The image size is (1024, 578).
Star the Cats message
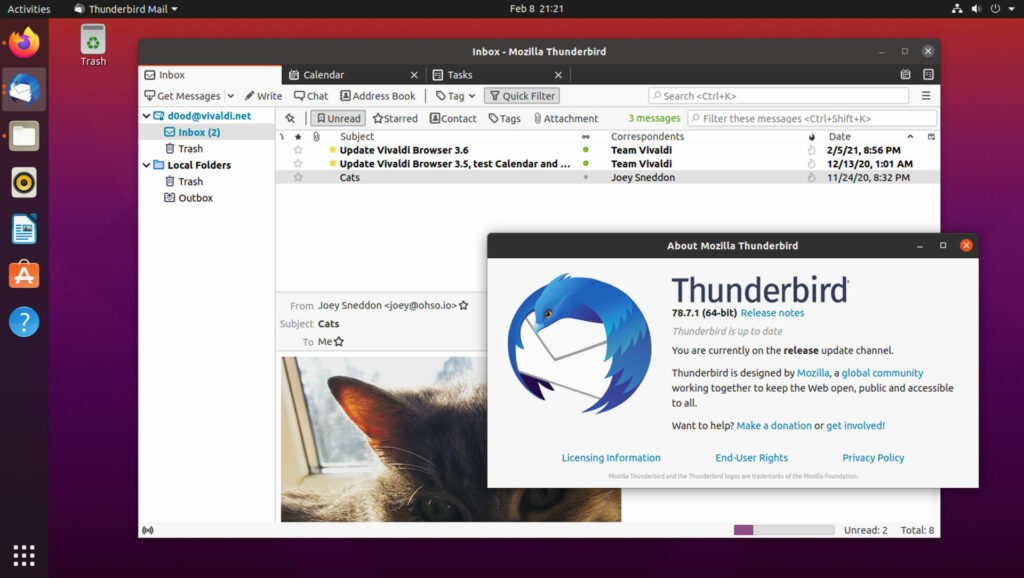click(x=298, y=178)
